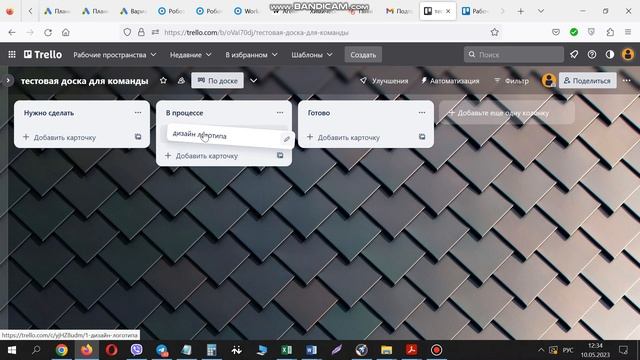Click Добавьте еще одну колонку
Screen dimensions: 640x360
[x=507, y=113]
